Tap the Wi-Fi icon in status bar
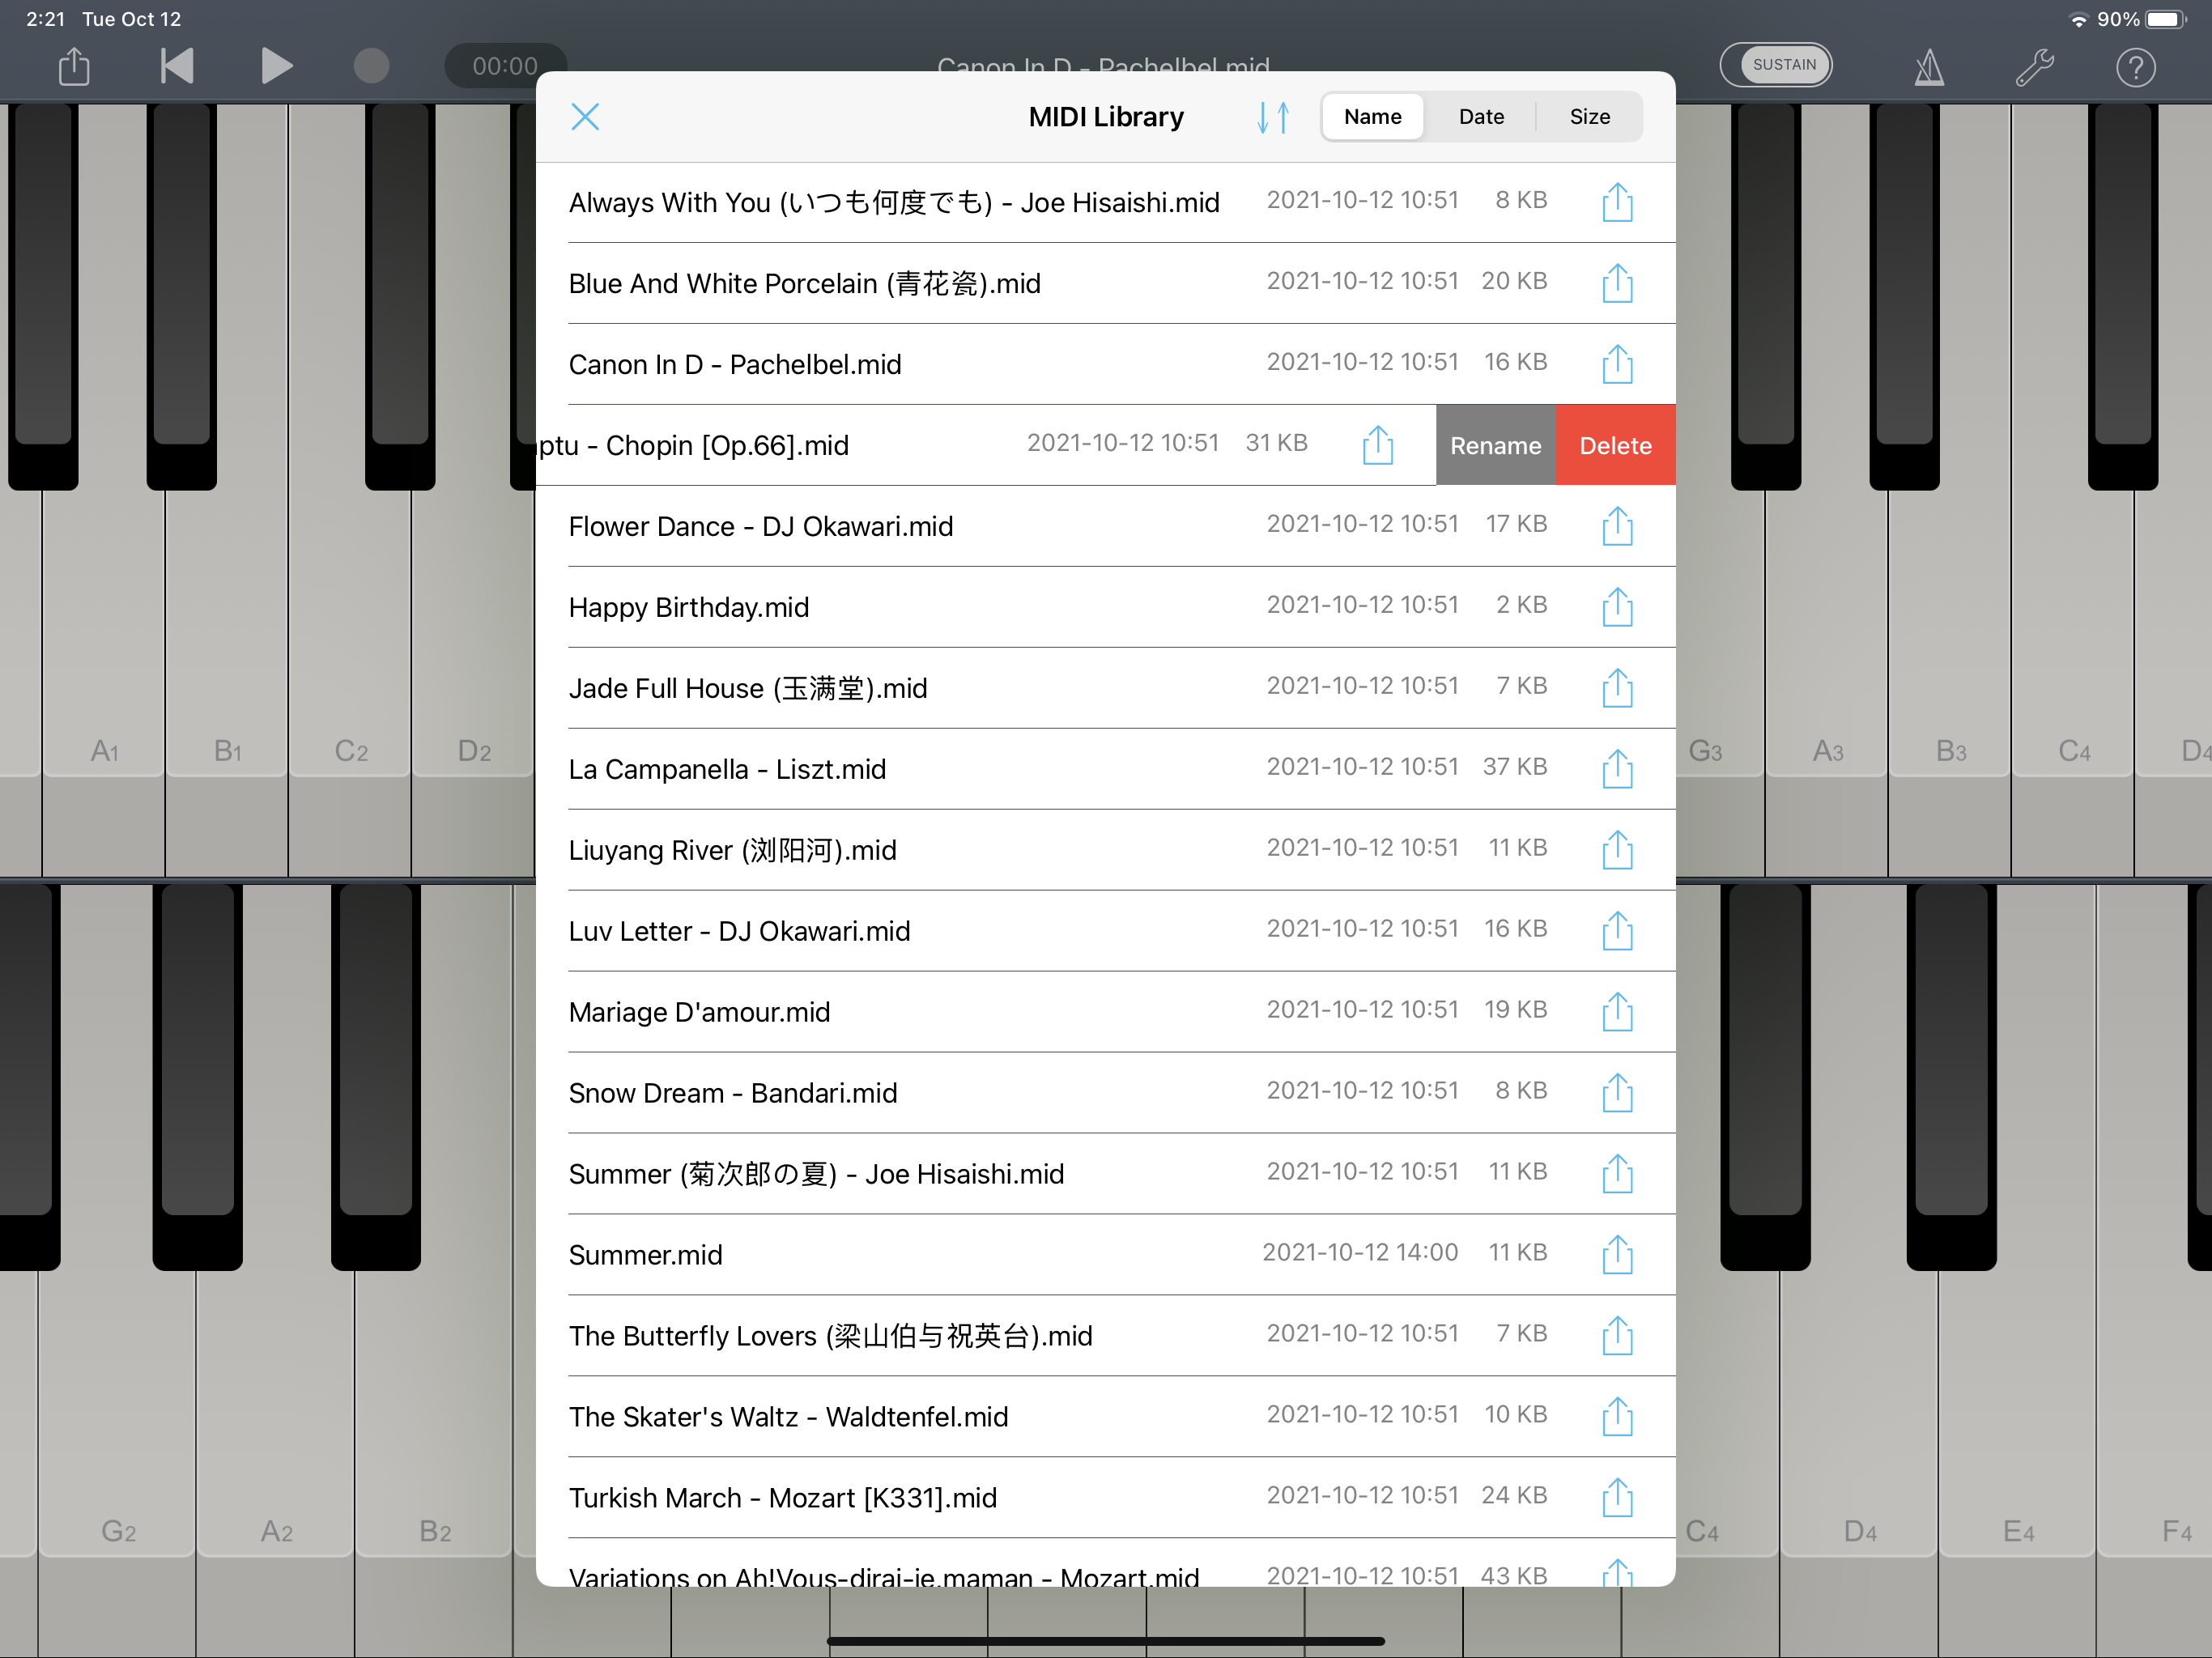The image size is (2212, 1658). (2078, 19)
